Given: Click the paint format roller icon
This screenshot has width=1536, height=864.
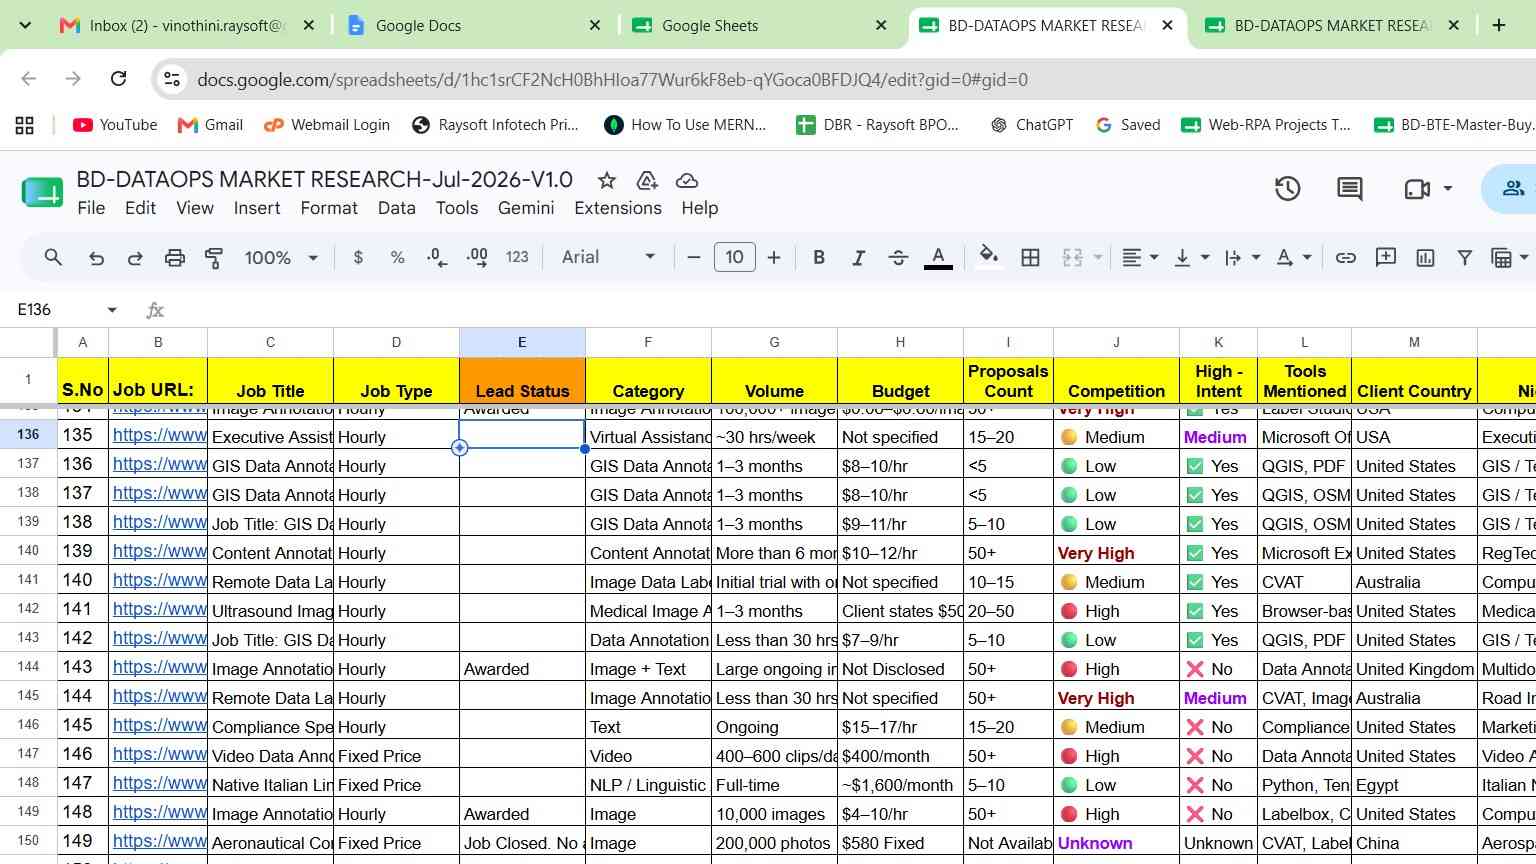Looking at the screenshot, I should click(x=214, y=258).
